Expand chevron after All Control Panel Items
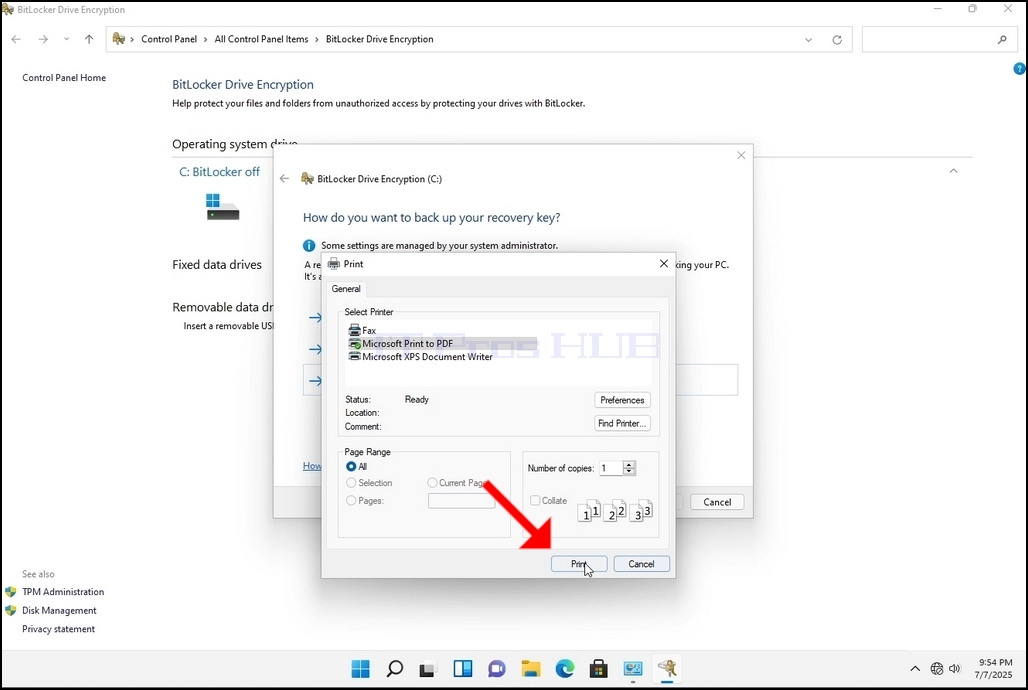The image size is (1028, 690). 317,39
